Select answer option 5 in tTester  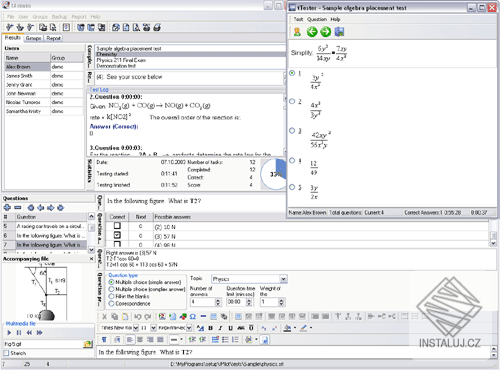(x=292, y=187)
